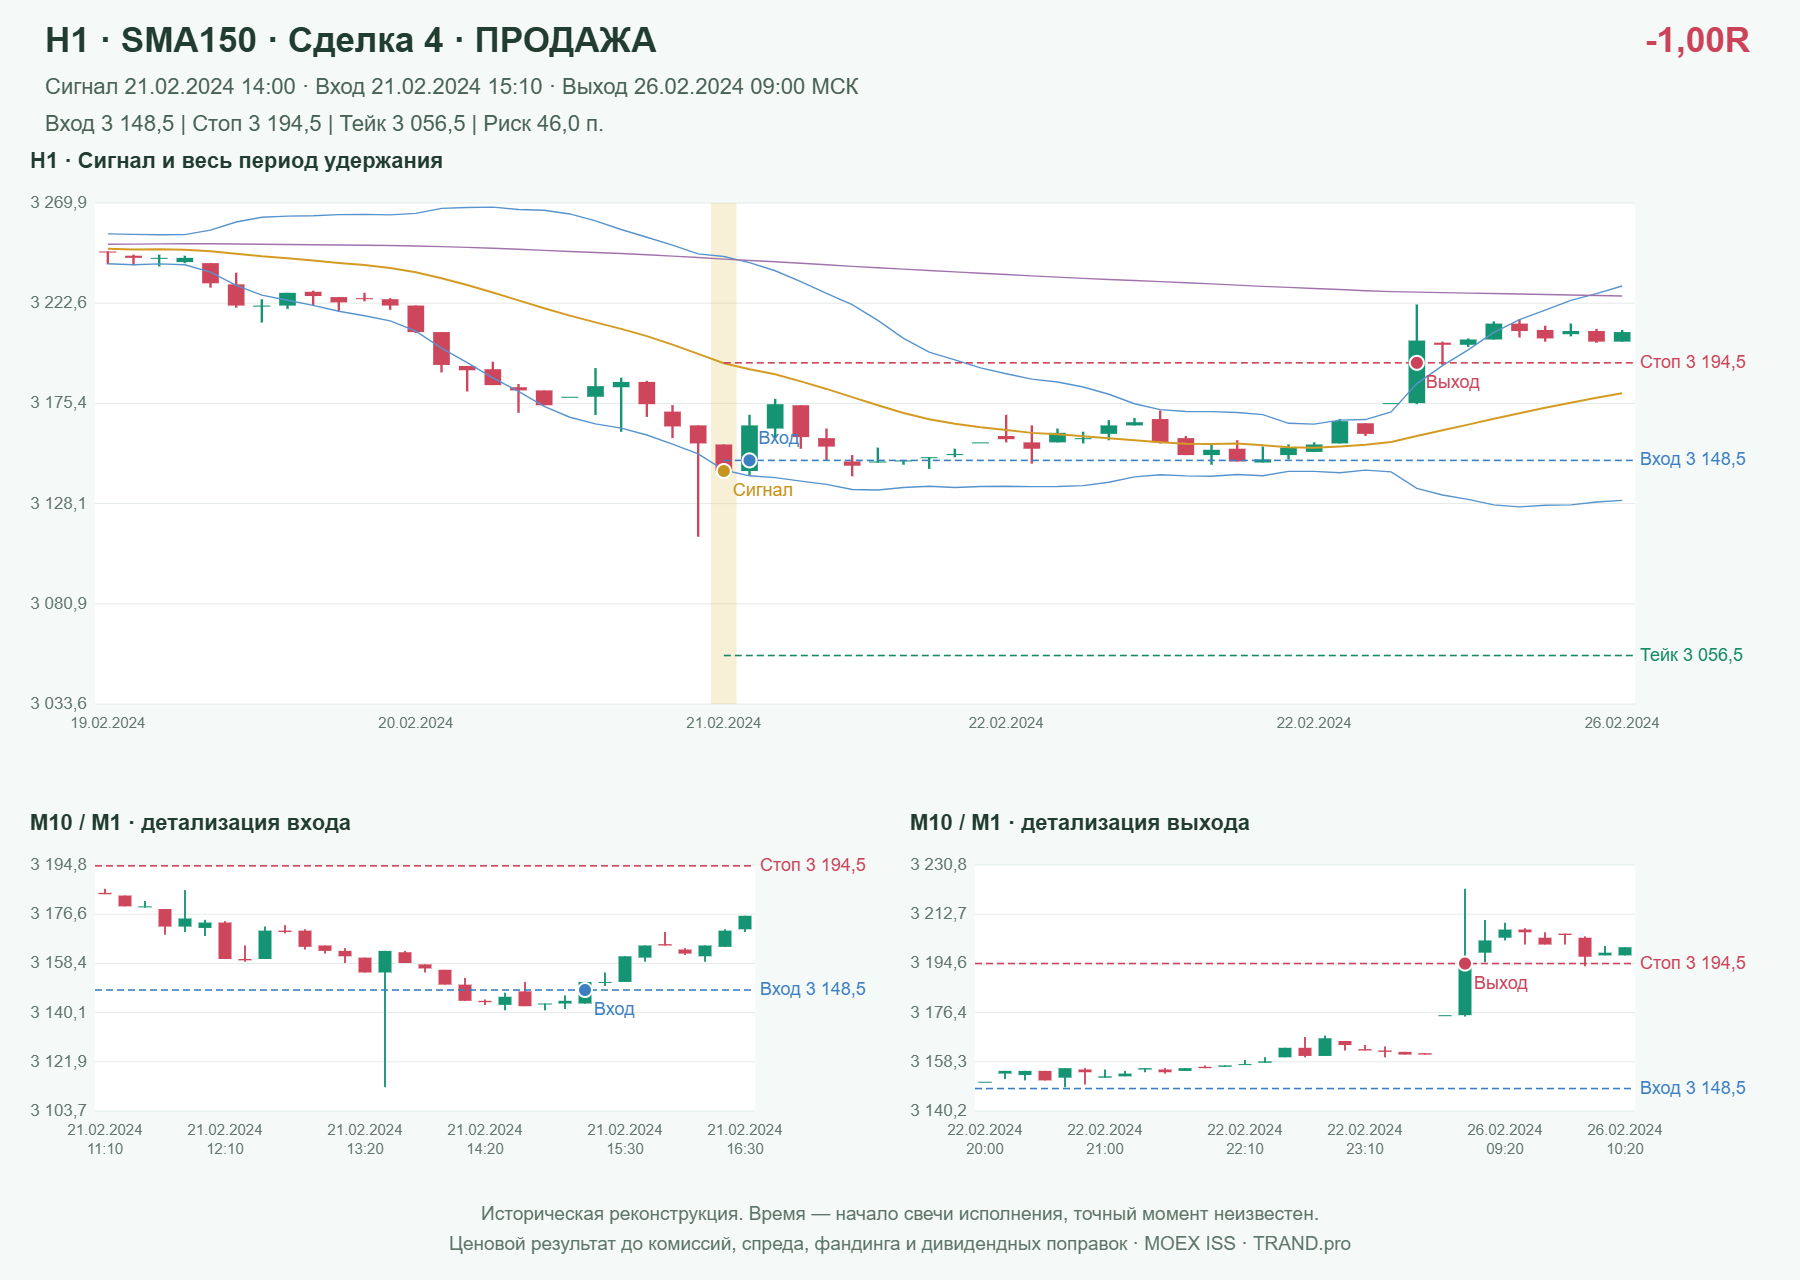The image size is (1800, 1280).
Task: Click the long-wick red candle before the signal
Action: click(x=698, y=481)
